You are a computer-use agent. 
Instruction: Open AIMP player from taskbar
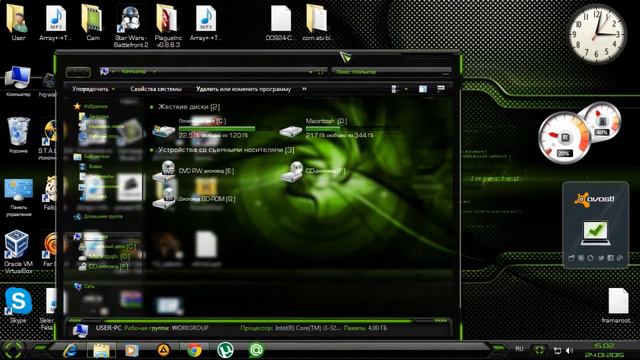163,350
